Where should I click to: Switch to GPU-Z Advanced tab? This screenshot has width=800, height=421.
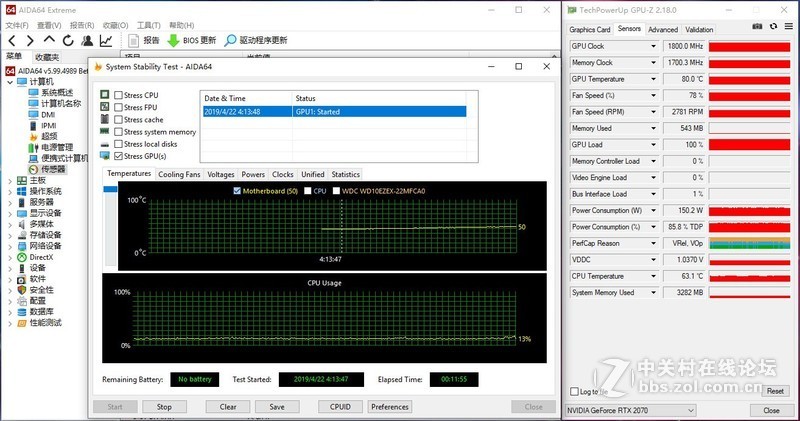(663, 29)
